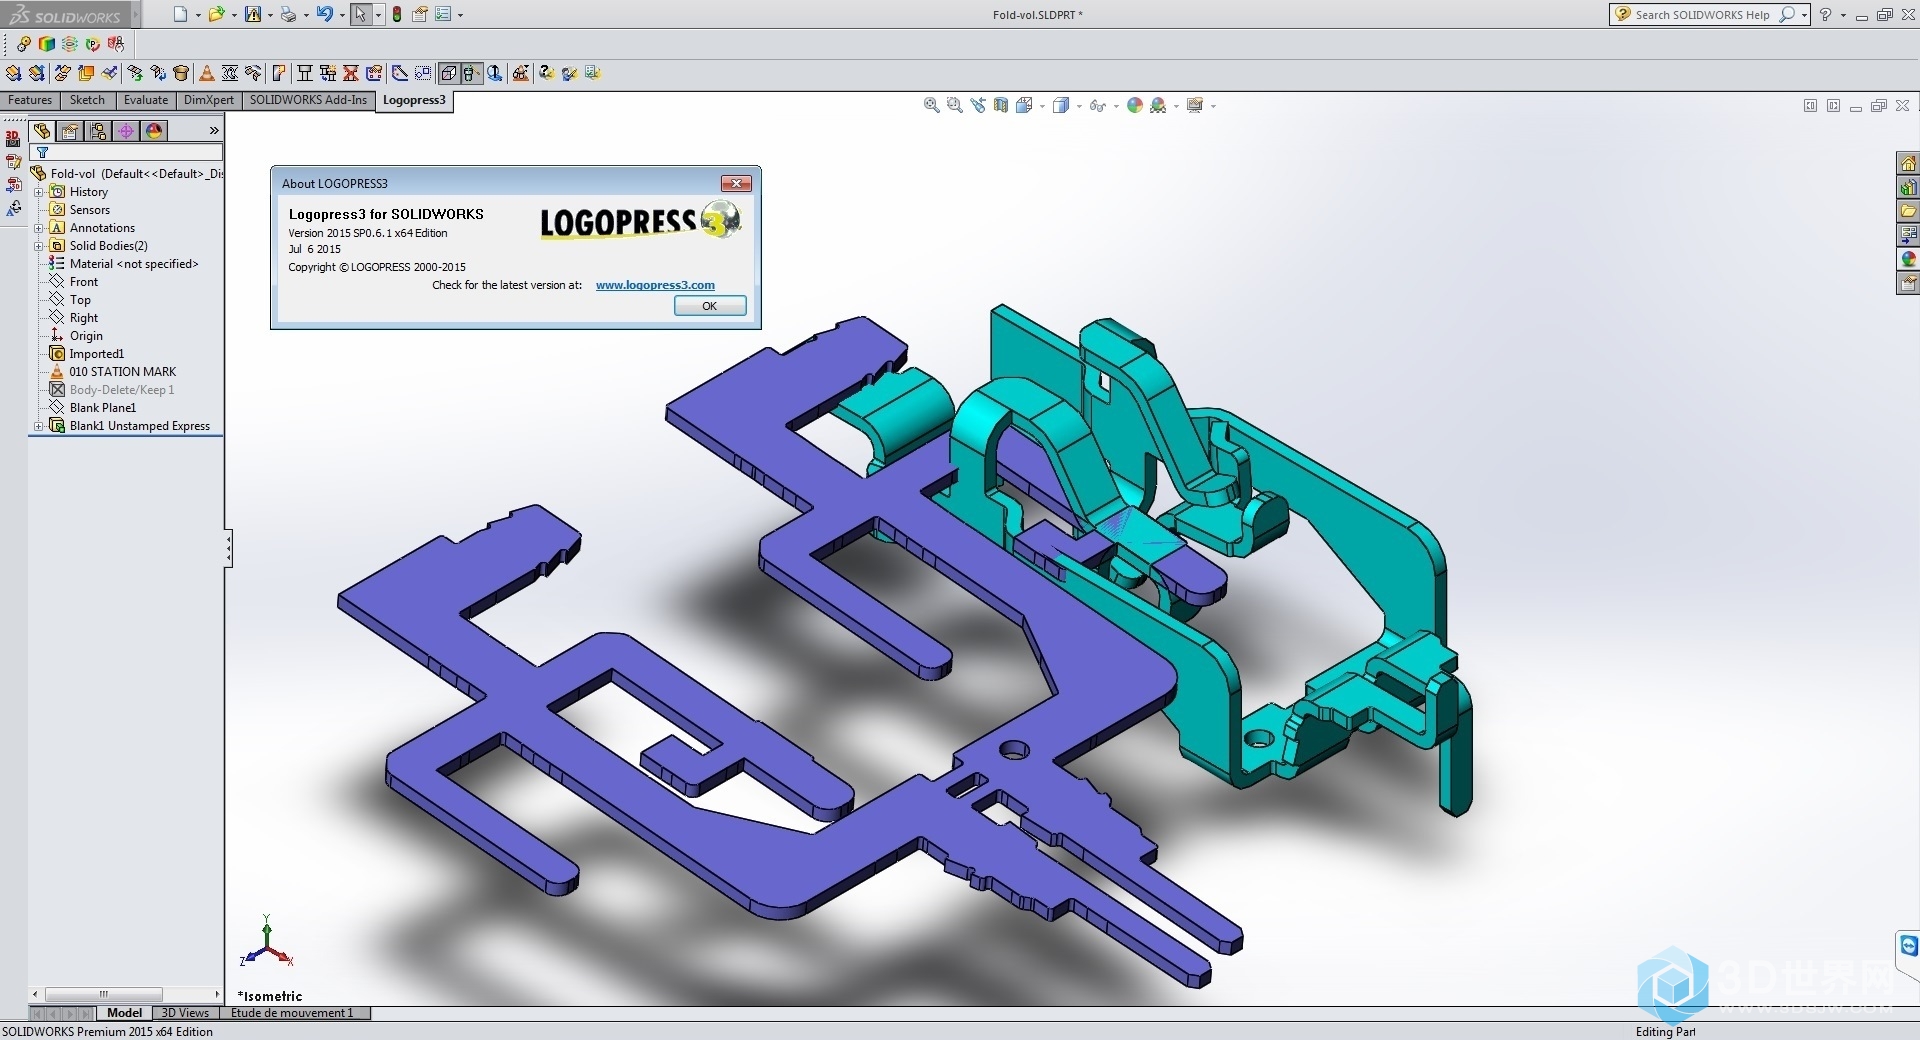The width and height of the screenshot is (1920, 1040).
Task: Switch to the Features tab
Action: [30, 100]
